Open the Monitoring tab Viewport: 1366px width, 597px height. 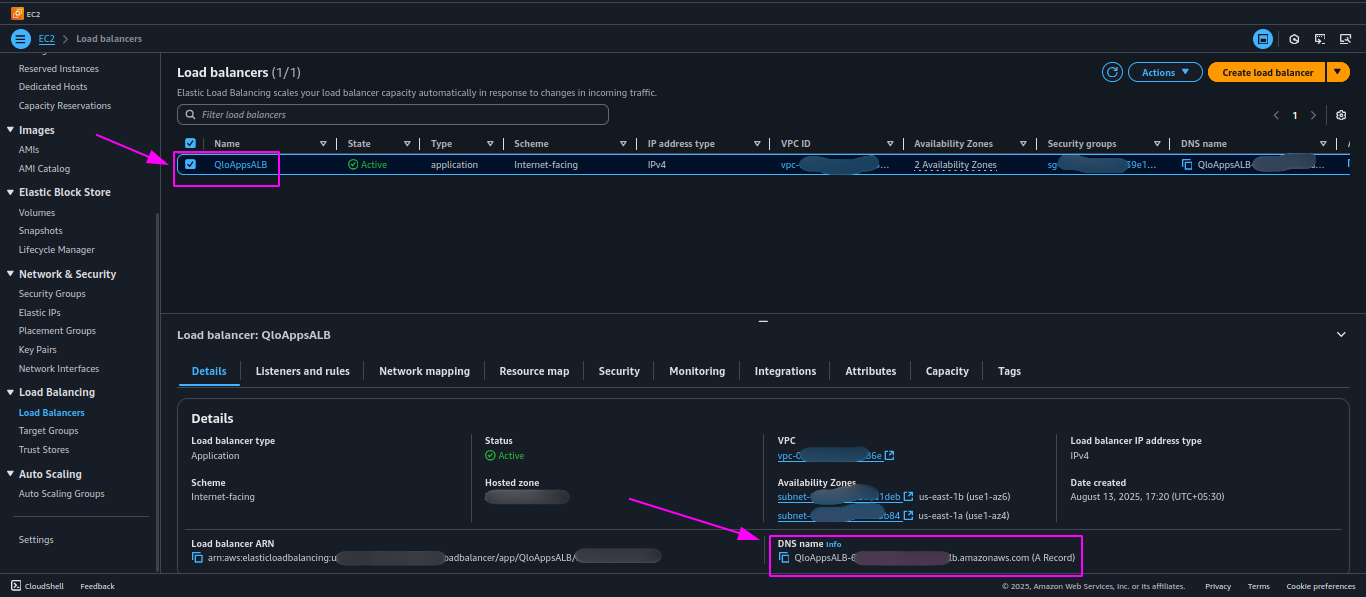click(697, 371)
